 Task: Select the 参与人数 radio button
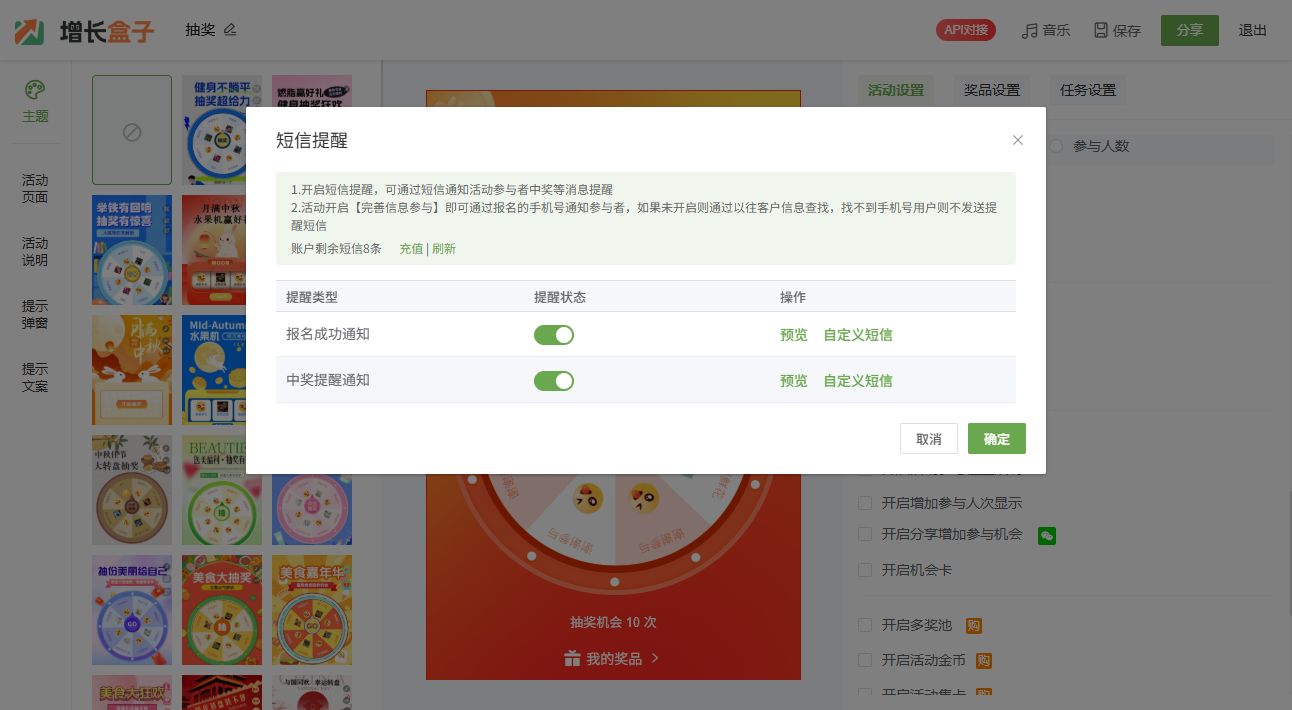(1056, 146)
